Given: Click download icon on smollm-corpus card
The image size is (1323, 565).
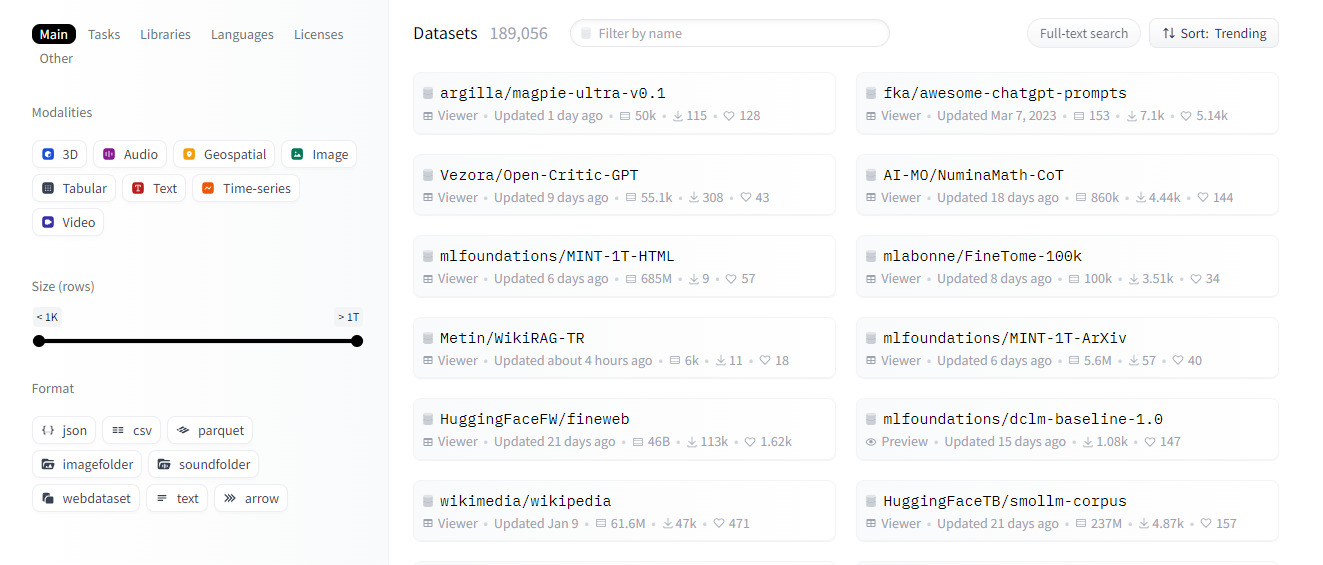Looking at the screenshot, I should coord(1144,524).
